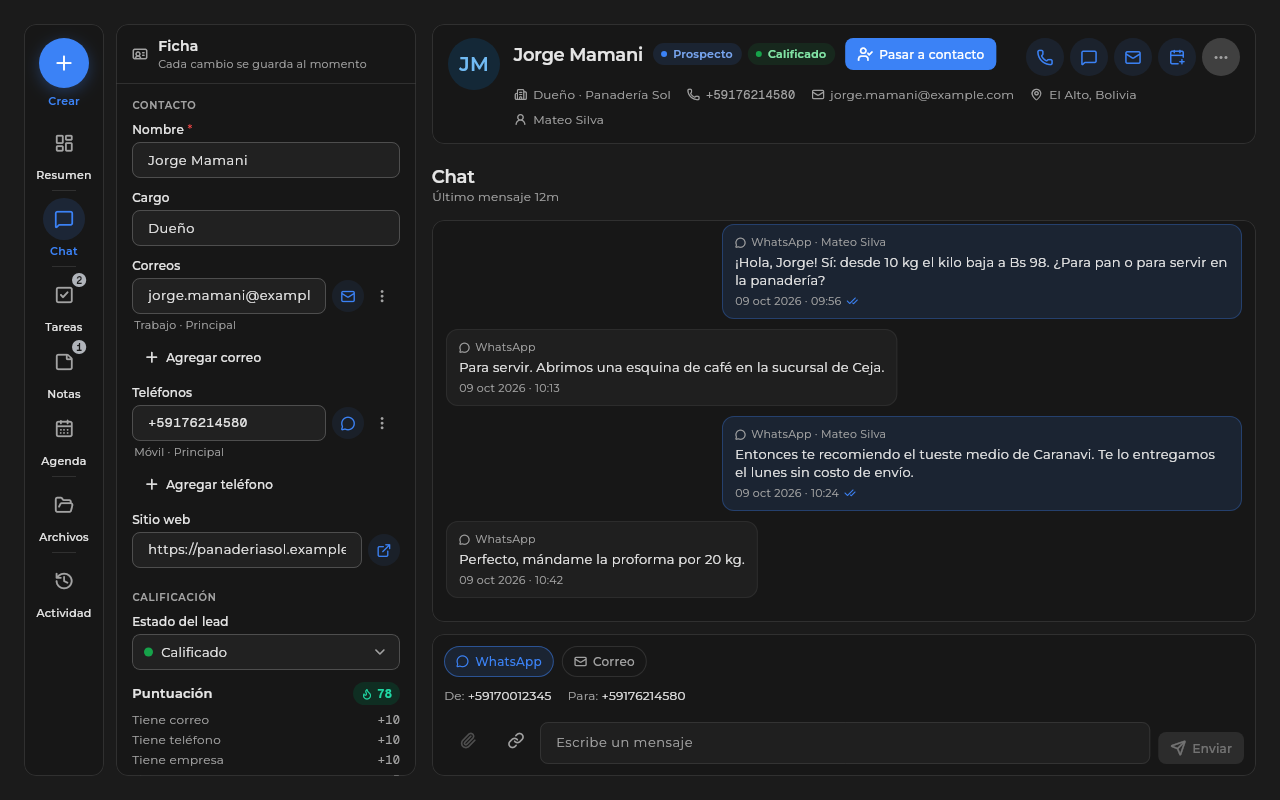Open the website with the external link icon
Image resolution: width=1280 pixels, height=800 pixels.
pos(384,550)
